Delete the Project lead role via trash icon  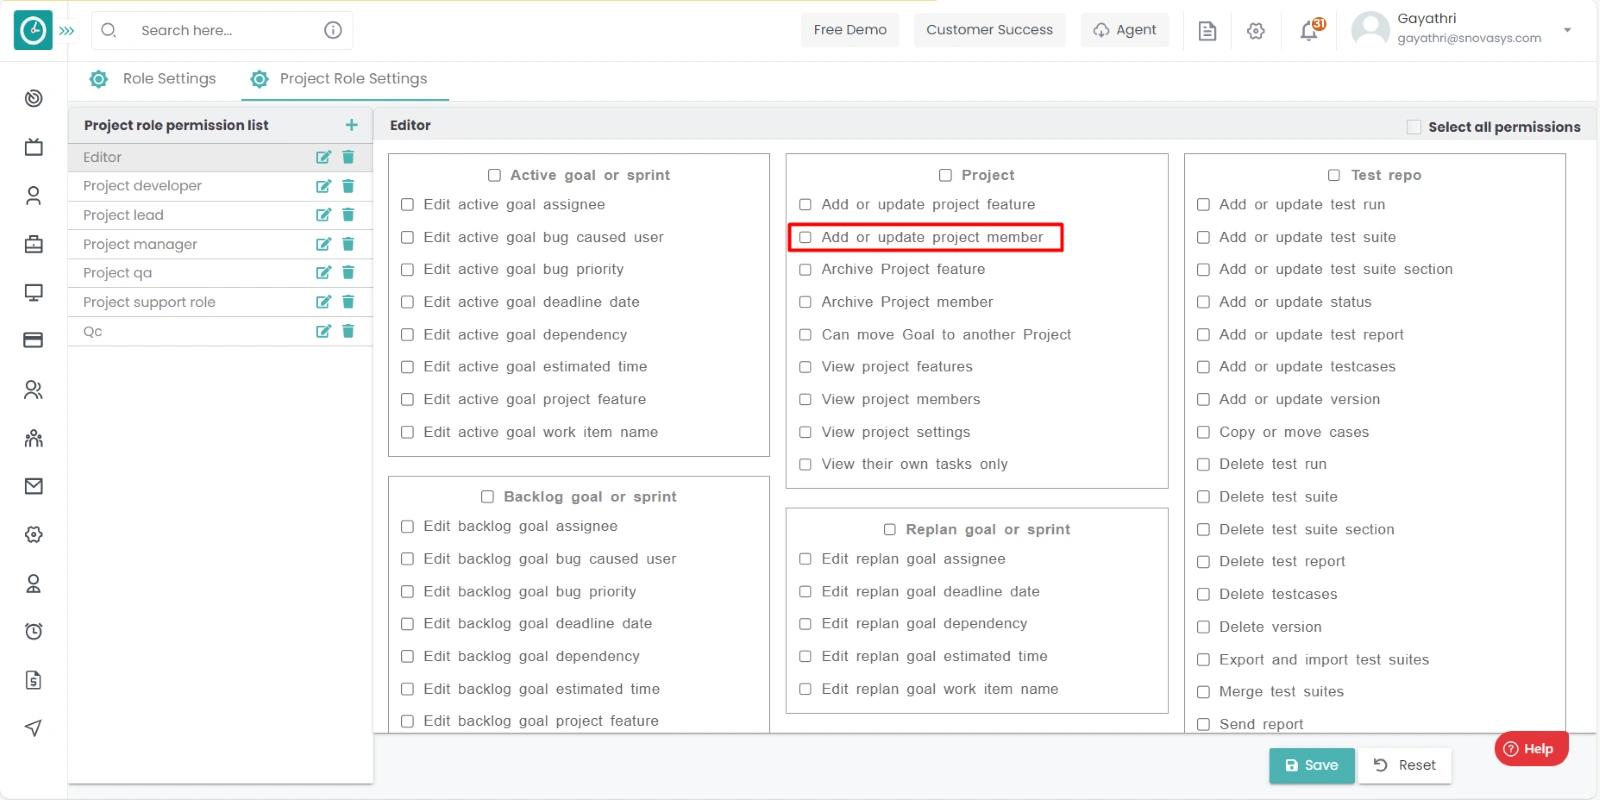[348, 215]
